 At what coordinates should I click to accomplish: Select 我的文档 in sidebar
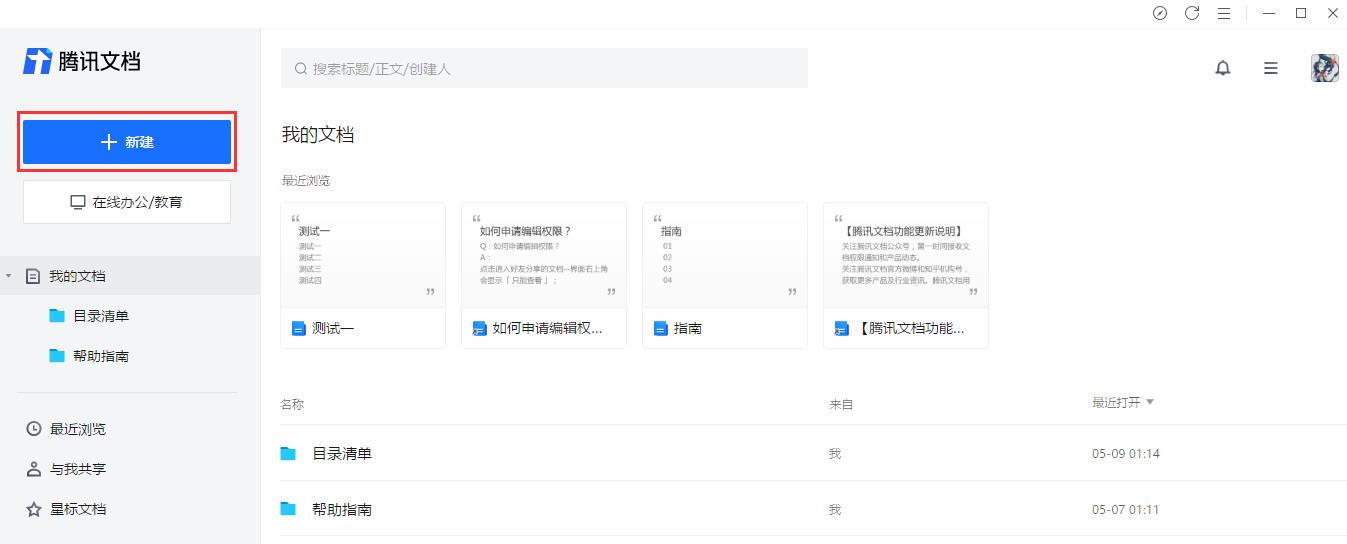point(130,276)
